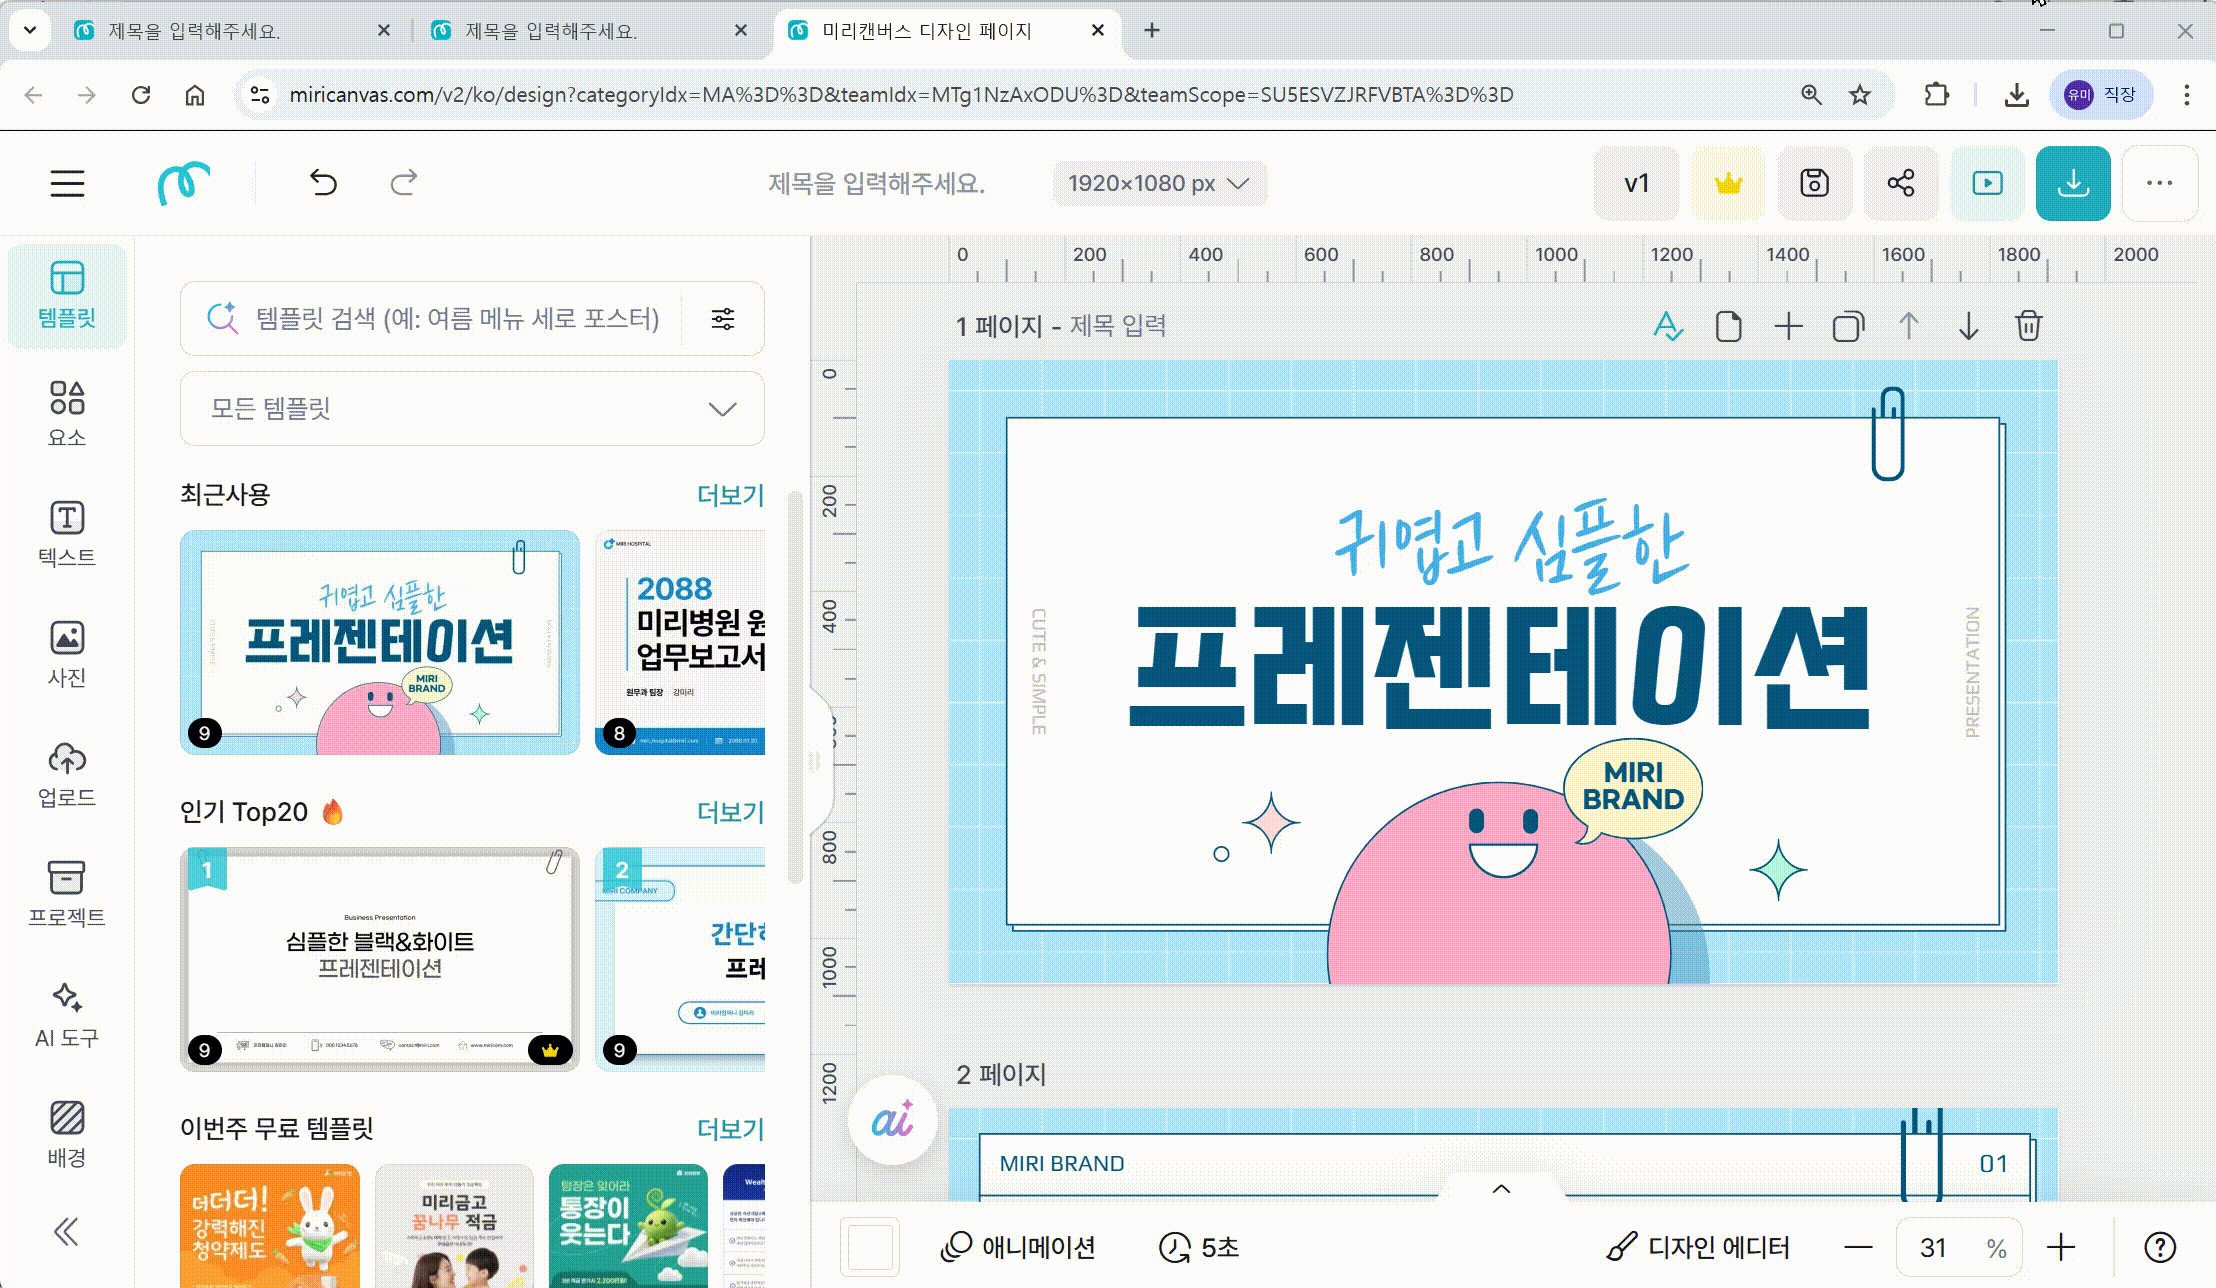Image resolution: width=2216 pixels, height=1288 pixels.
Task: Duplicate page 1 with the copy icon
Action: tap(1848, 326)
